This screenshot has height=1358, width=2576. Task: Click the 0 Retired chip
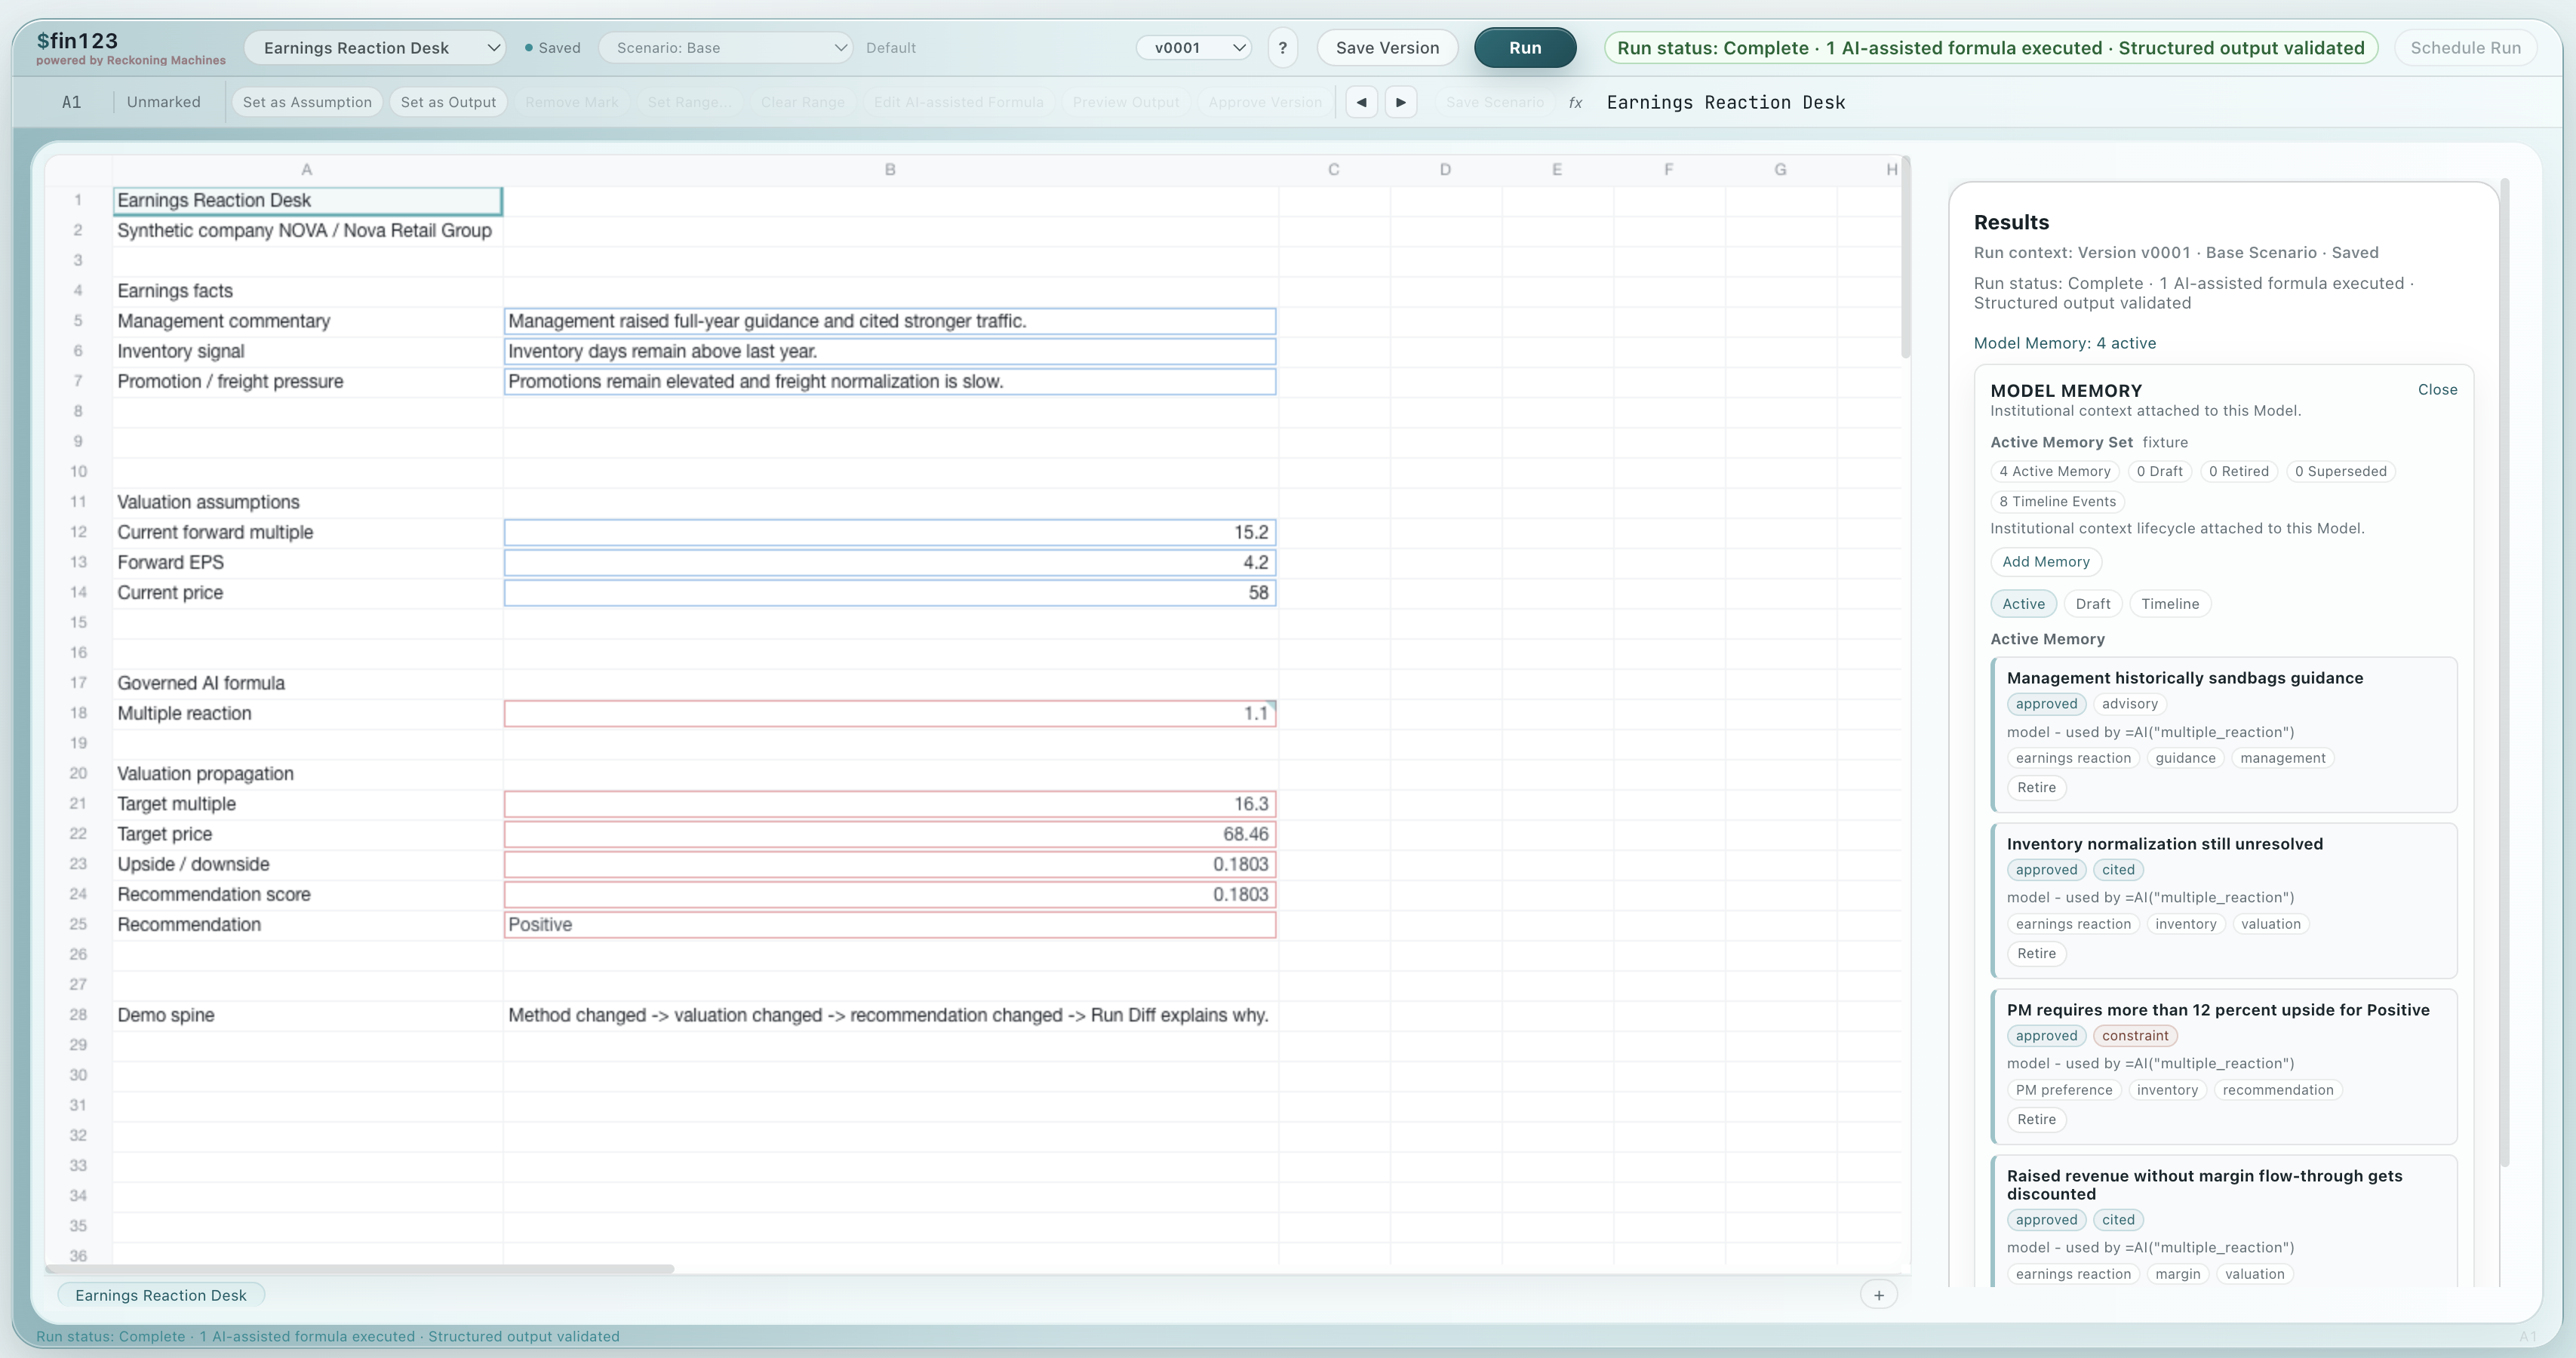(2238, 471)
